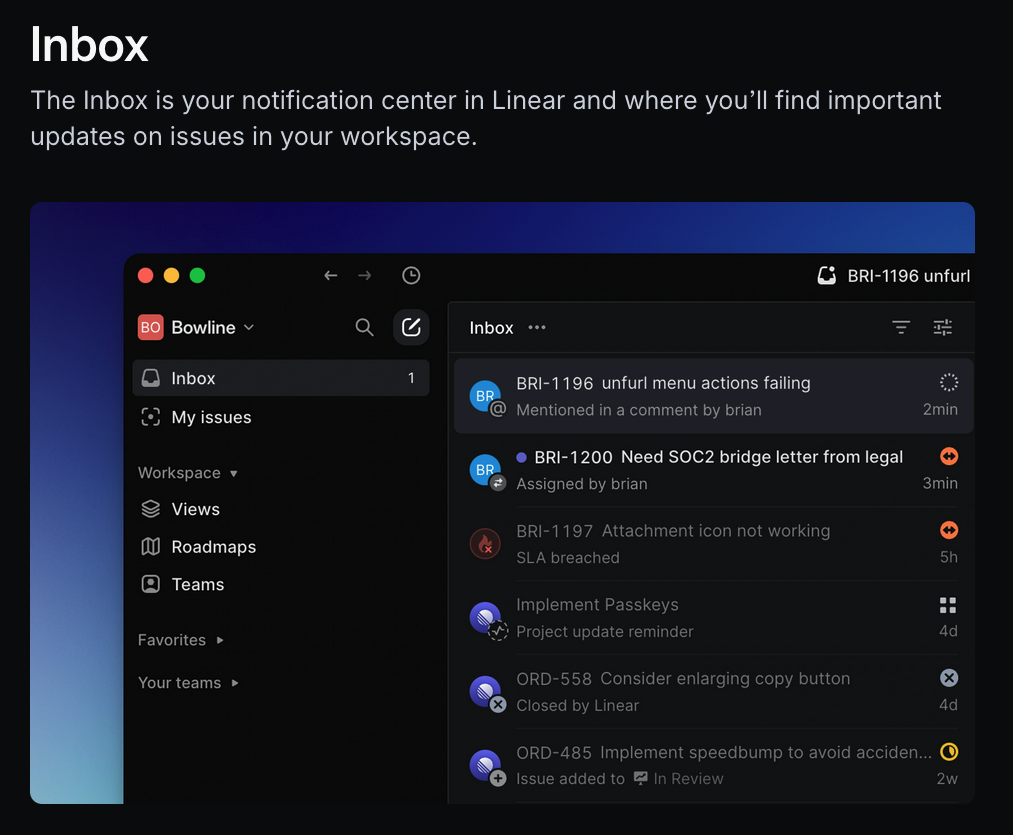Click BR avatar on BRI-1200 notification

coord(485,469)
